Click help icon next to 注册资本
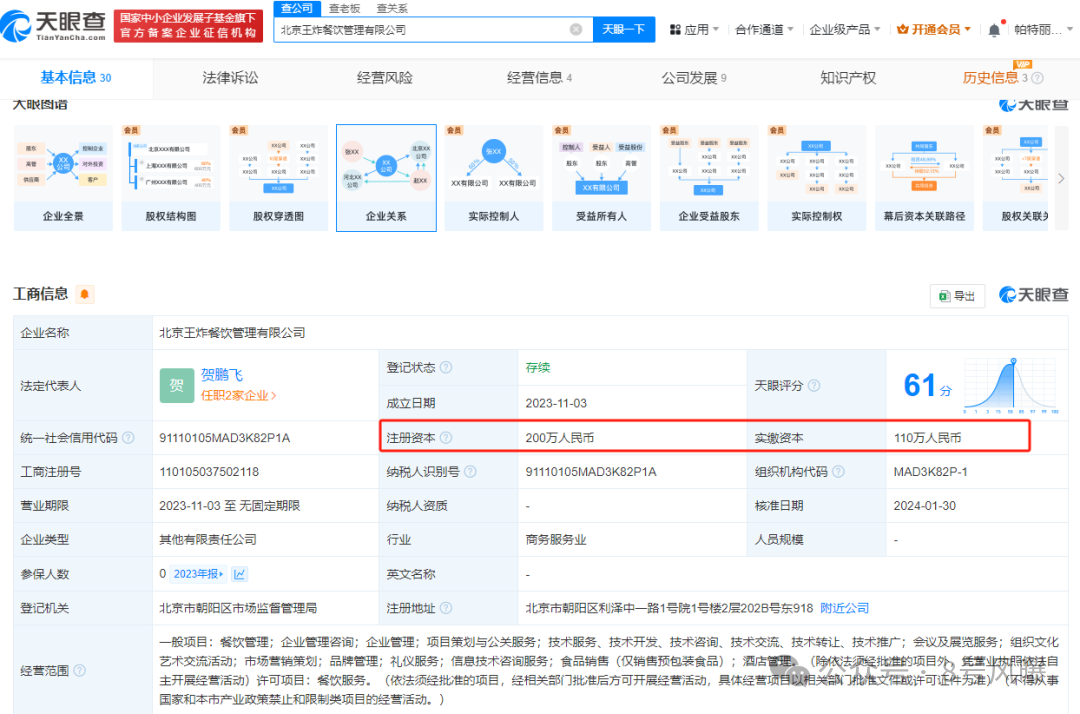Screen dimensions: 1080x714 [x=446, y=438]
